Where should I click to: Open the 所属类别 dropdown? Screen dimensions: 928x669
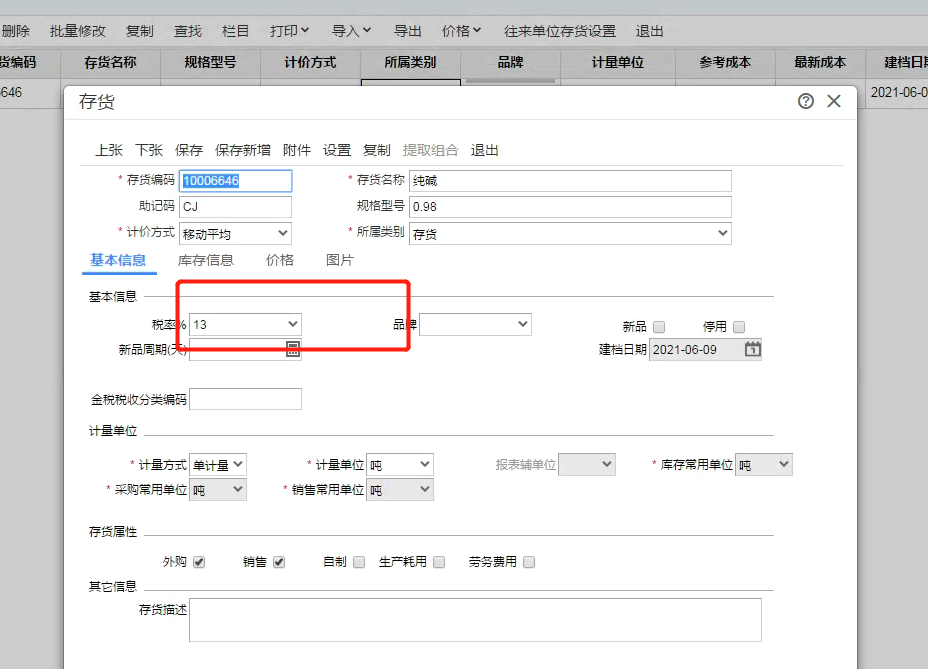pos(570,233)
